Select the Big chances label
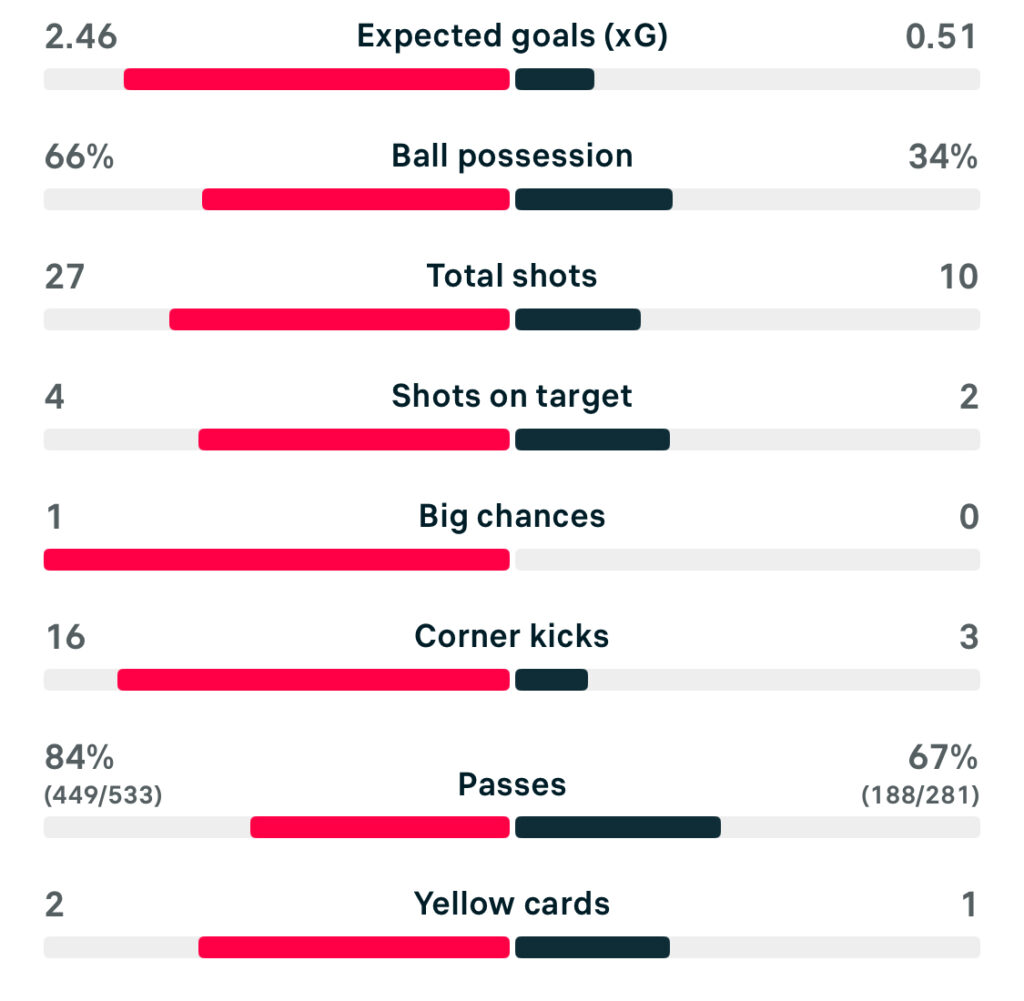The height and width of the screenshot is (1001, 1024). pos(511,517)
